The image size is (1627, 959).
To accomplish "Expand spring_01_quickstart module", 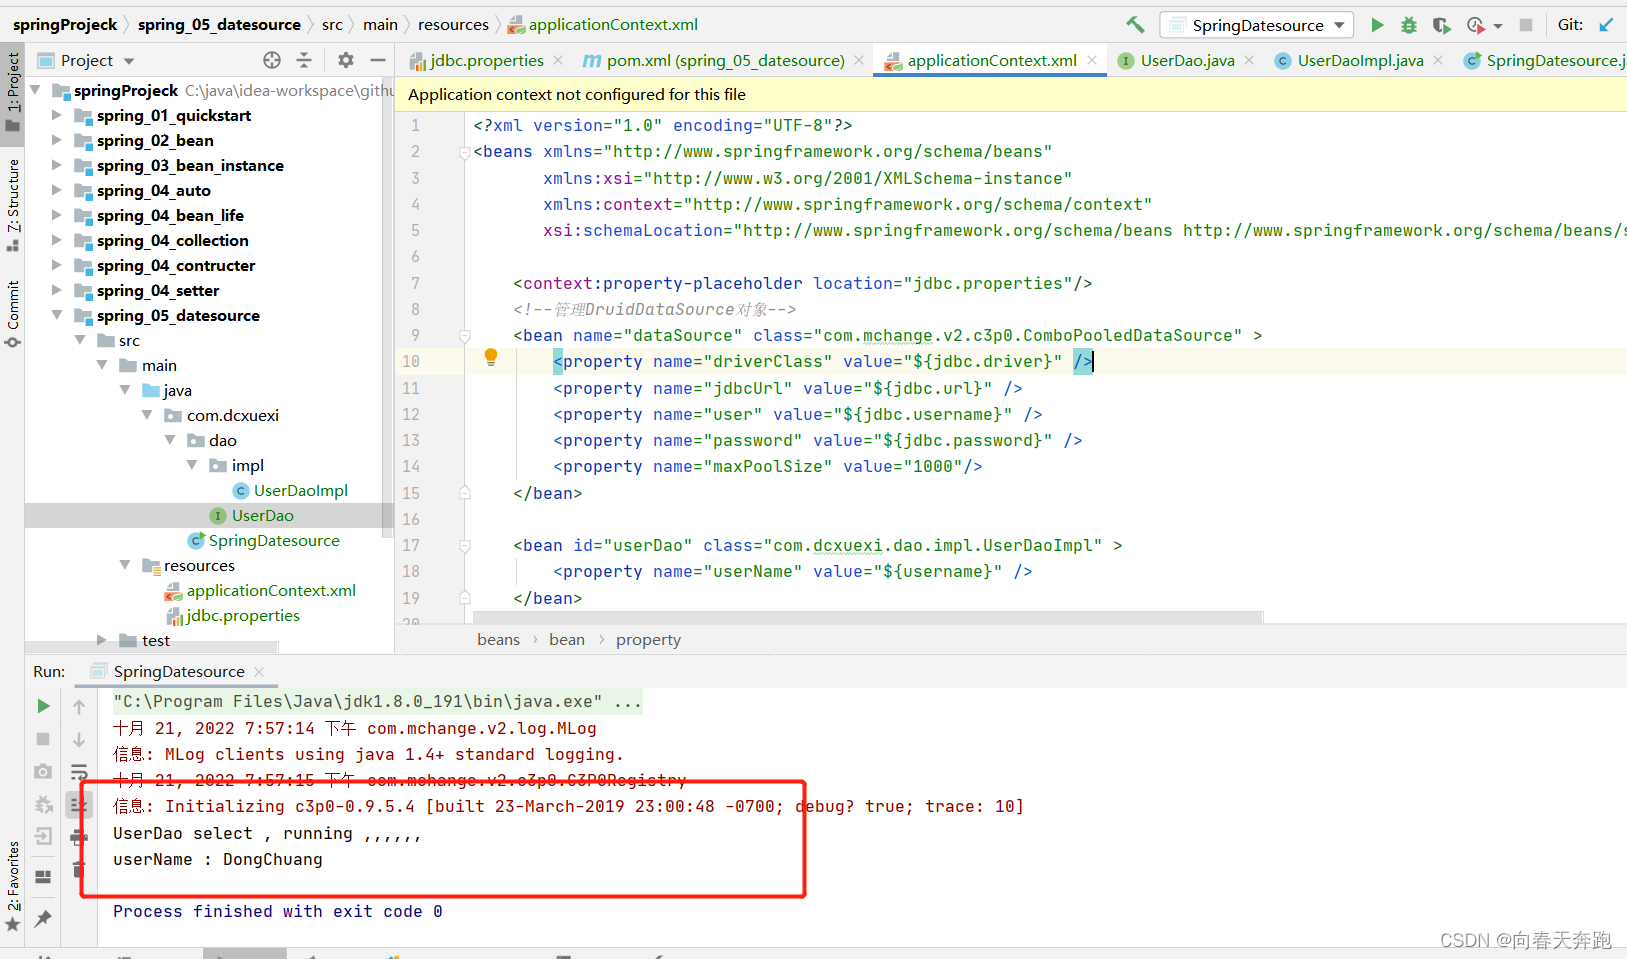I will click(57, 115).
